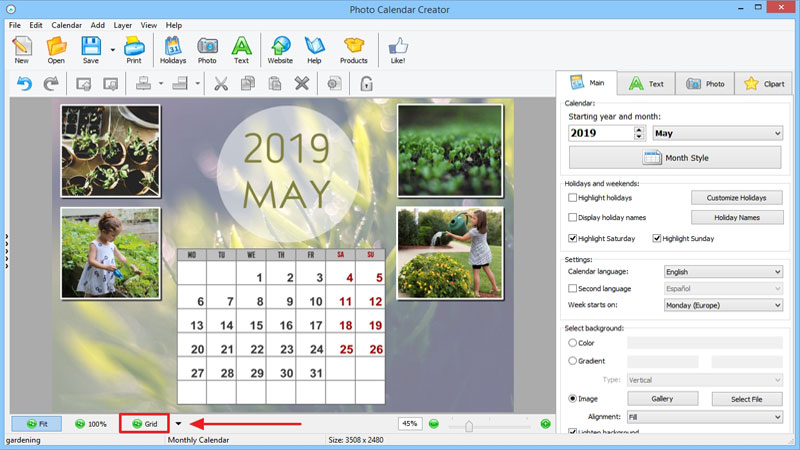Click the zoom slider handle
The image size is (800, 450).
point(469,426)
